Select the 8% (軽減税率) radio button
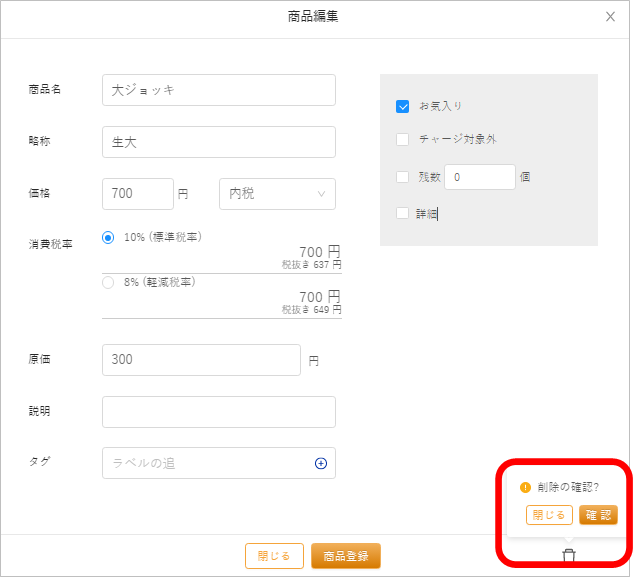Image resolution: width=633 pixels, height=577 pixels. tap(108, 282)
